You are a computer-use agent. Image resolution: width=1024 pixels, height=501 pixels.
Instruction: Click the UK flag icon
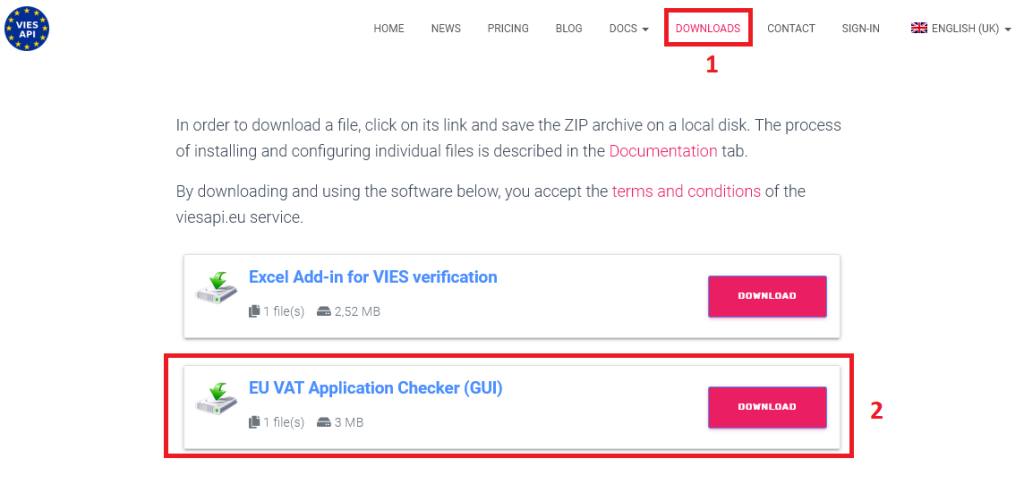tap(919, 28)
